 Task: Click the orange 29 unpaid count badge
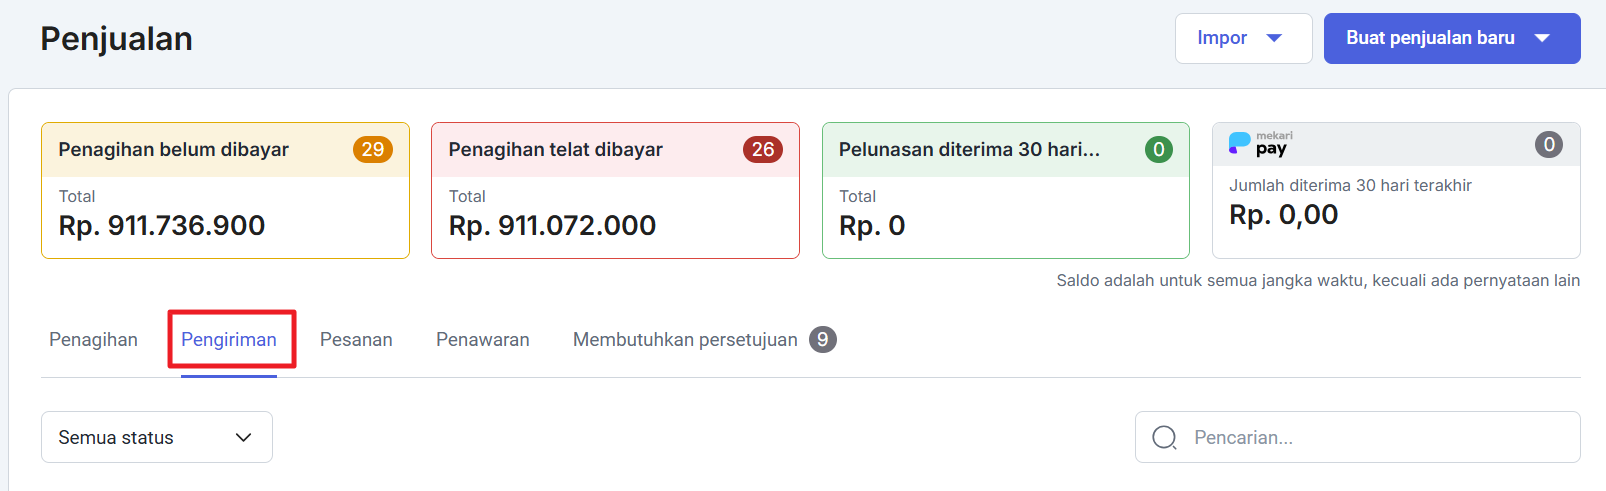click(x=372, y=150)
